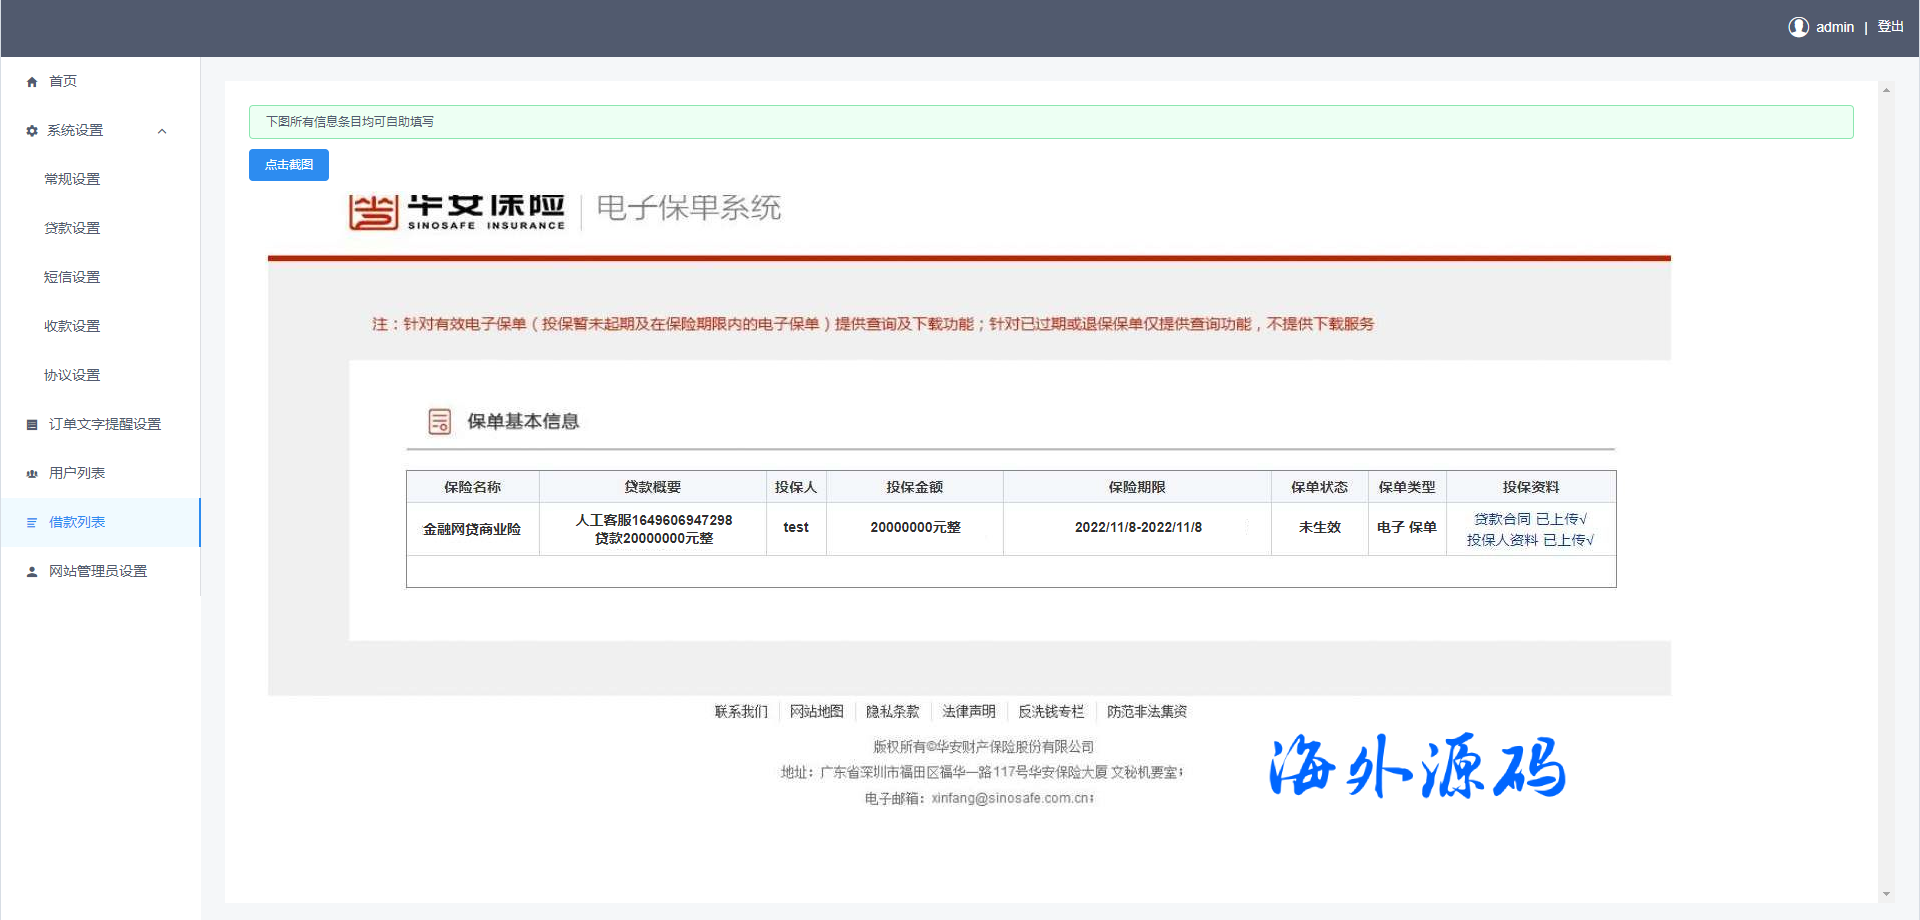The image size is (1920, 920).
Task: Click the system settings gear icon
Action: coord(32,131)
